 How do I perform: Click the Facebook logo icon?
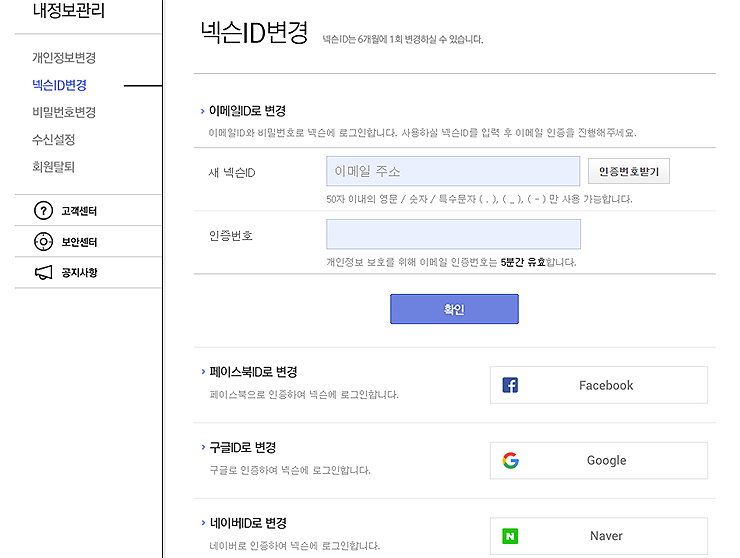coord(510,385)
